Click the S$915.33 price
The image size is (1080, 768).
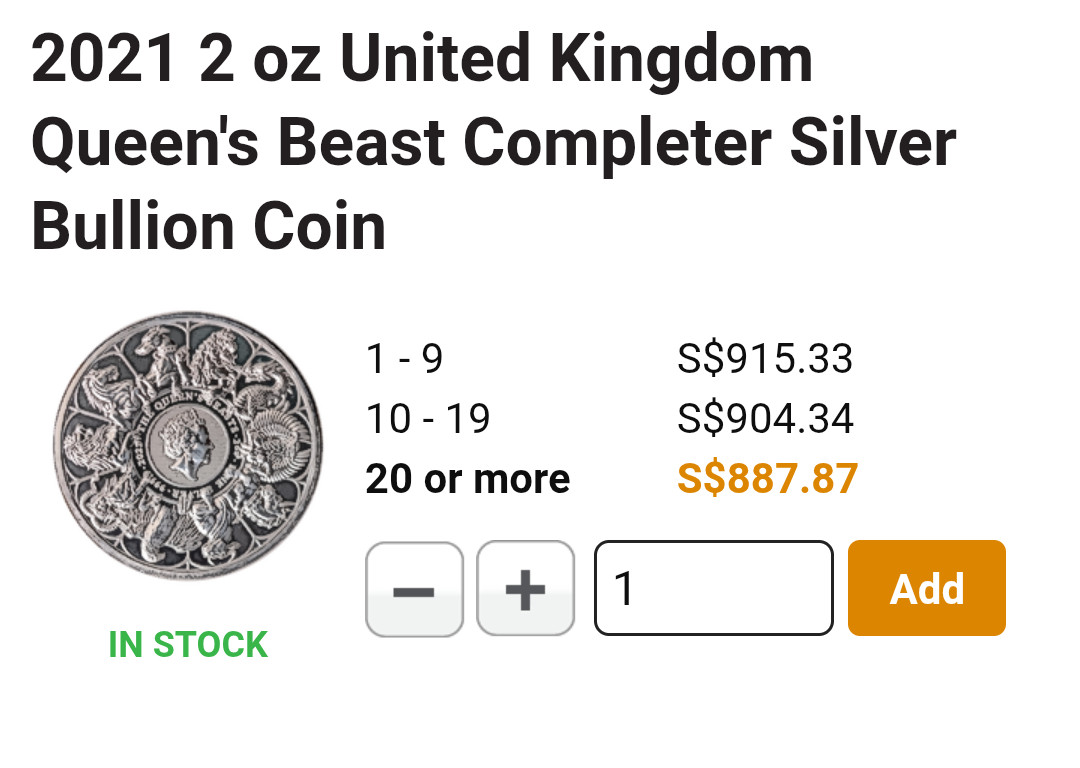click(765, 359)
